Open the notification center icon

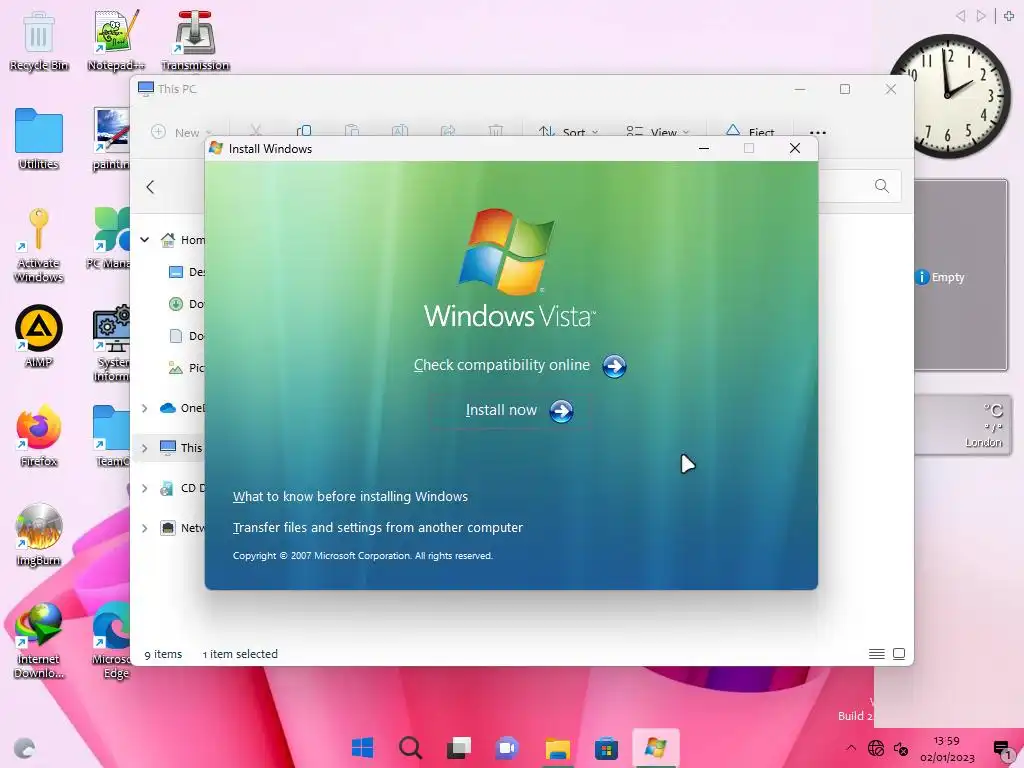pos(1002,749)
